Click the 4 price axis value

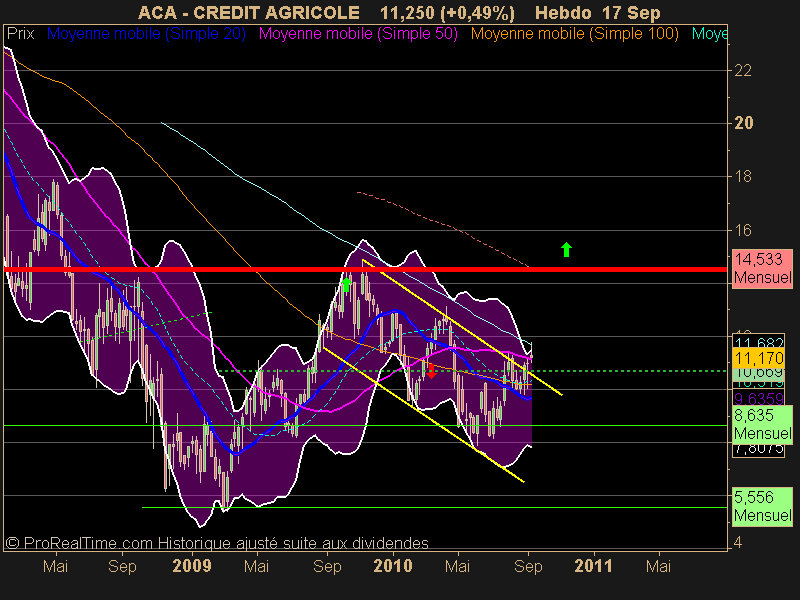coord(738,542)
